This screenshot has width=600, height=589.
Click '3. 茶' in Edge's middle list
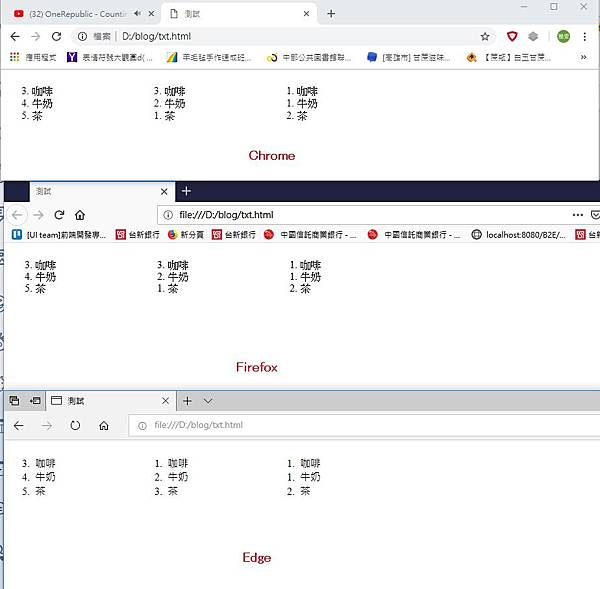166,491
